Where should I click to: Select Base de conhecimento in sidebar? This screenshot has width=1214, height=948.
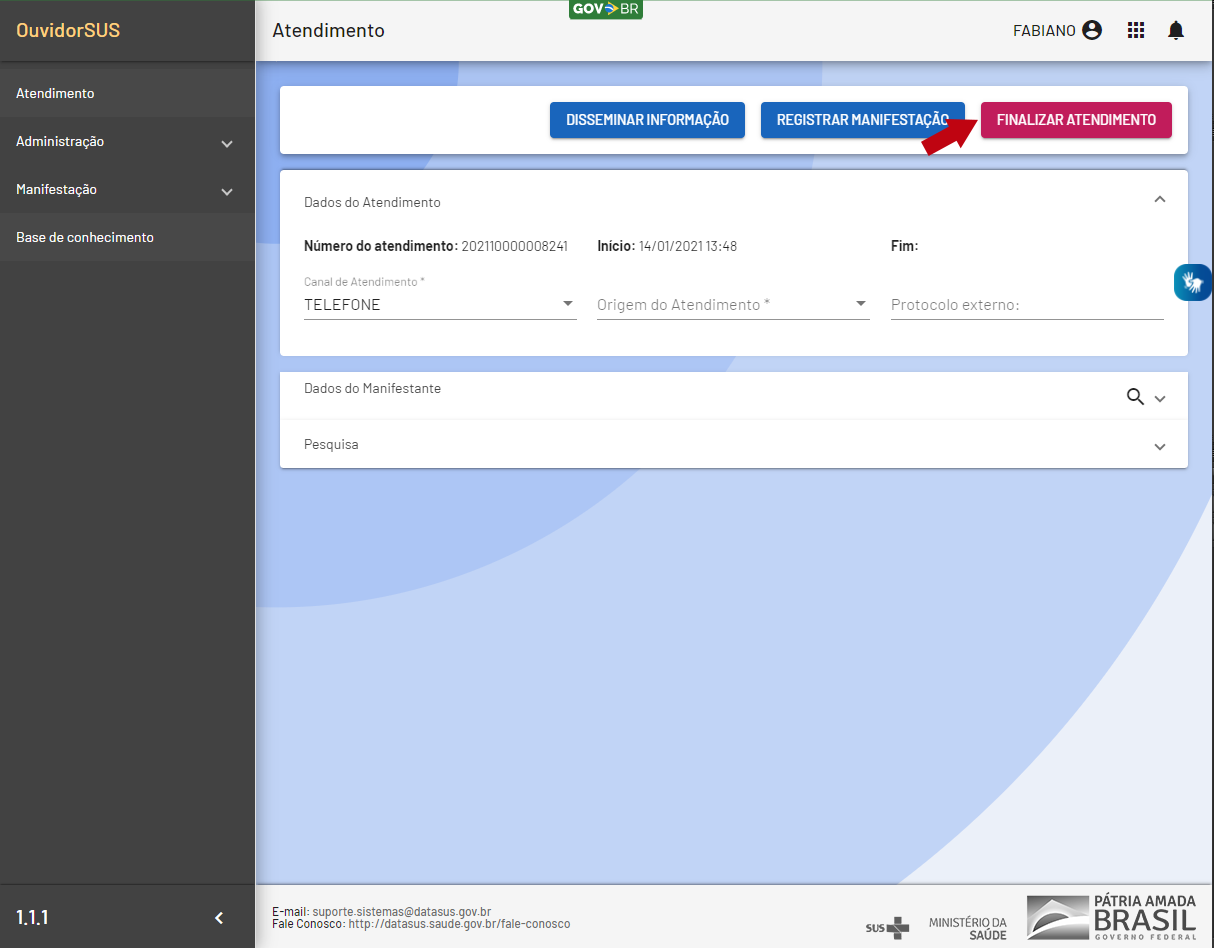click(85, 238)
